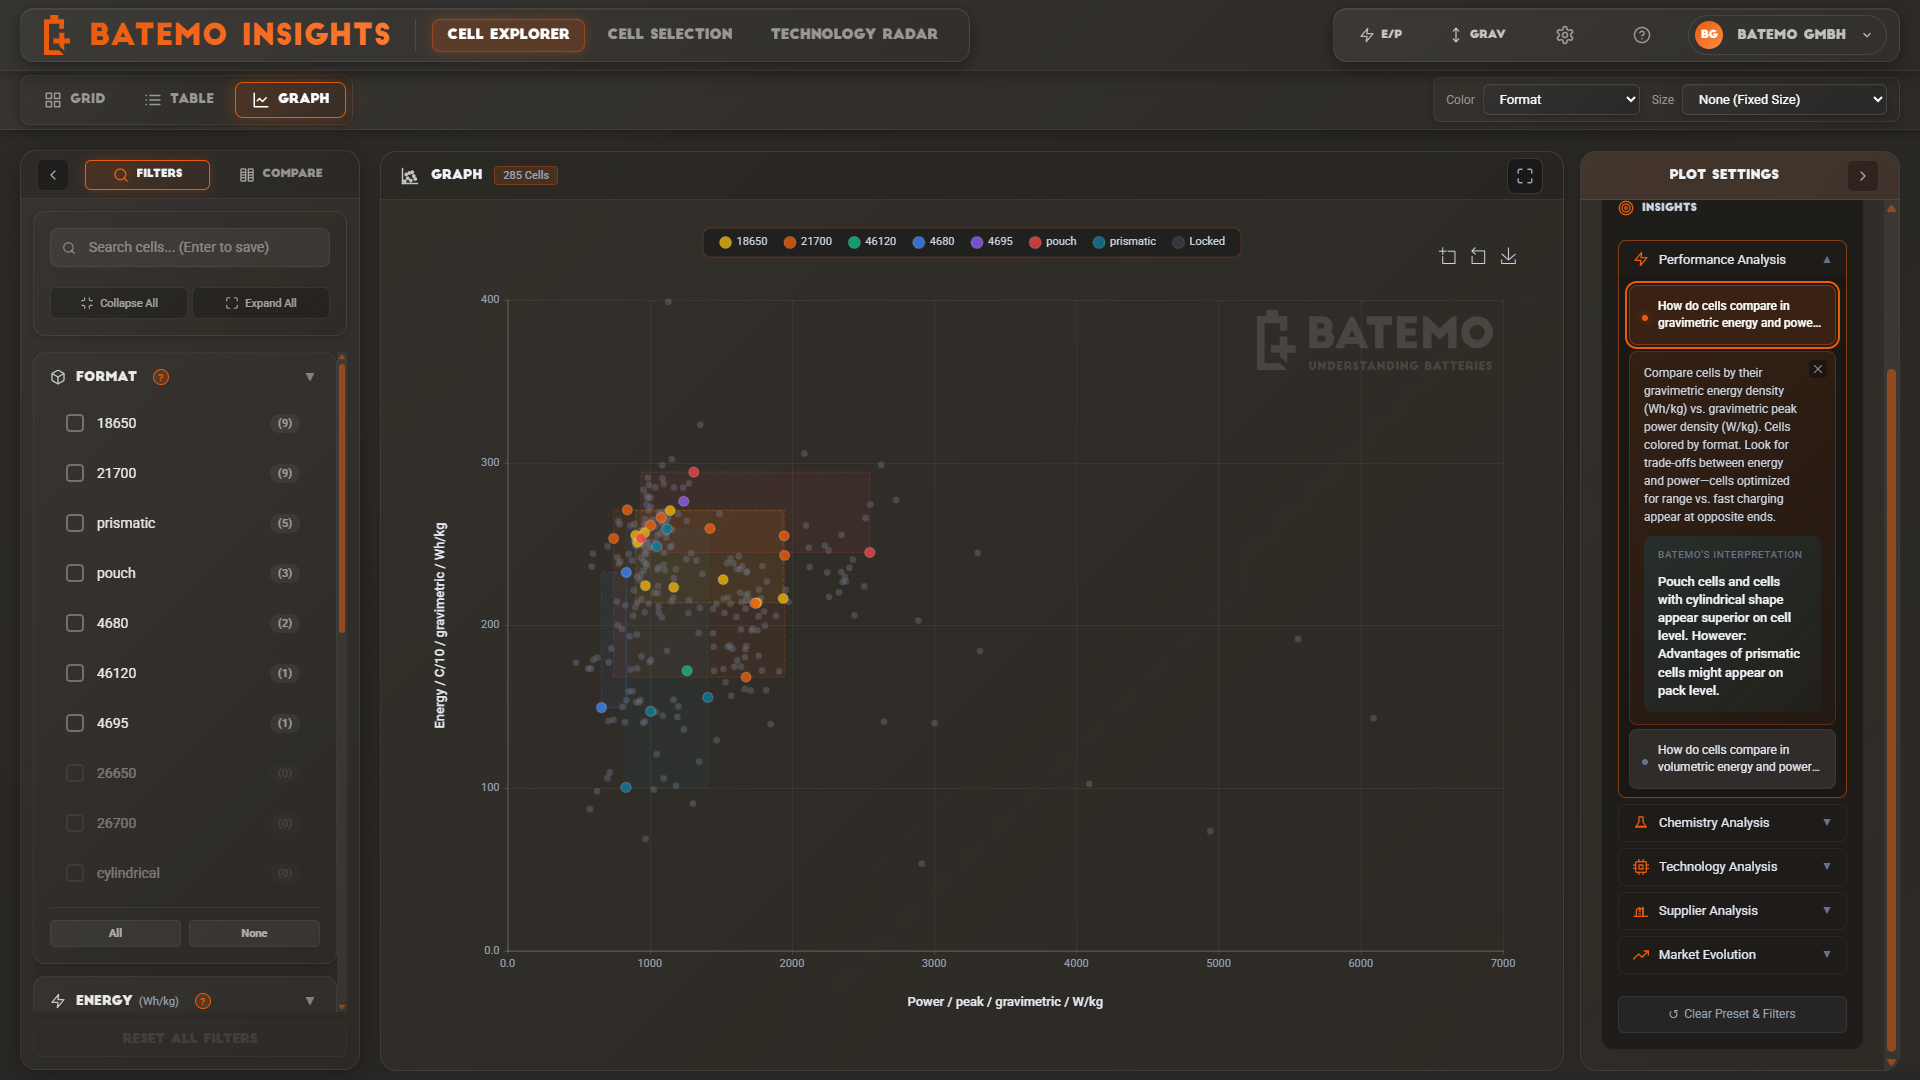Screen dimensions: 1920x1080
Task: Click the GRAV metric icon
Action: 1477,34
